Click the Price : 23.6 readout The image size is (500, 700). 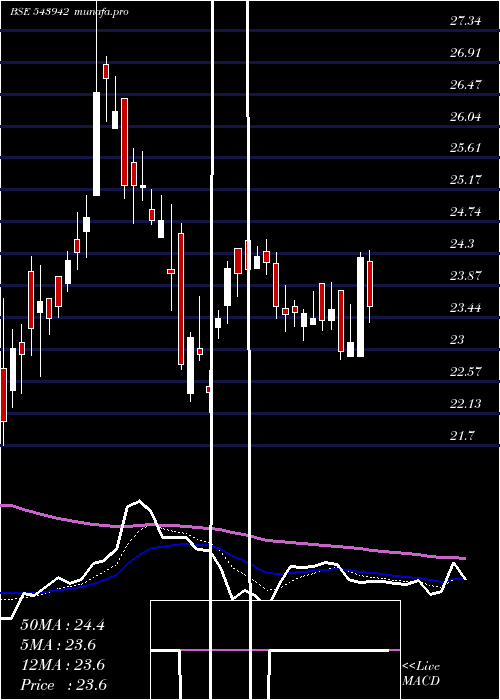click(x=63, y=685)
